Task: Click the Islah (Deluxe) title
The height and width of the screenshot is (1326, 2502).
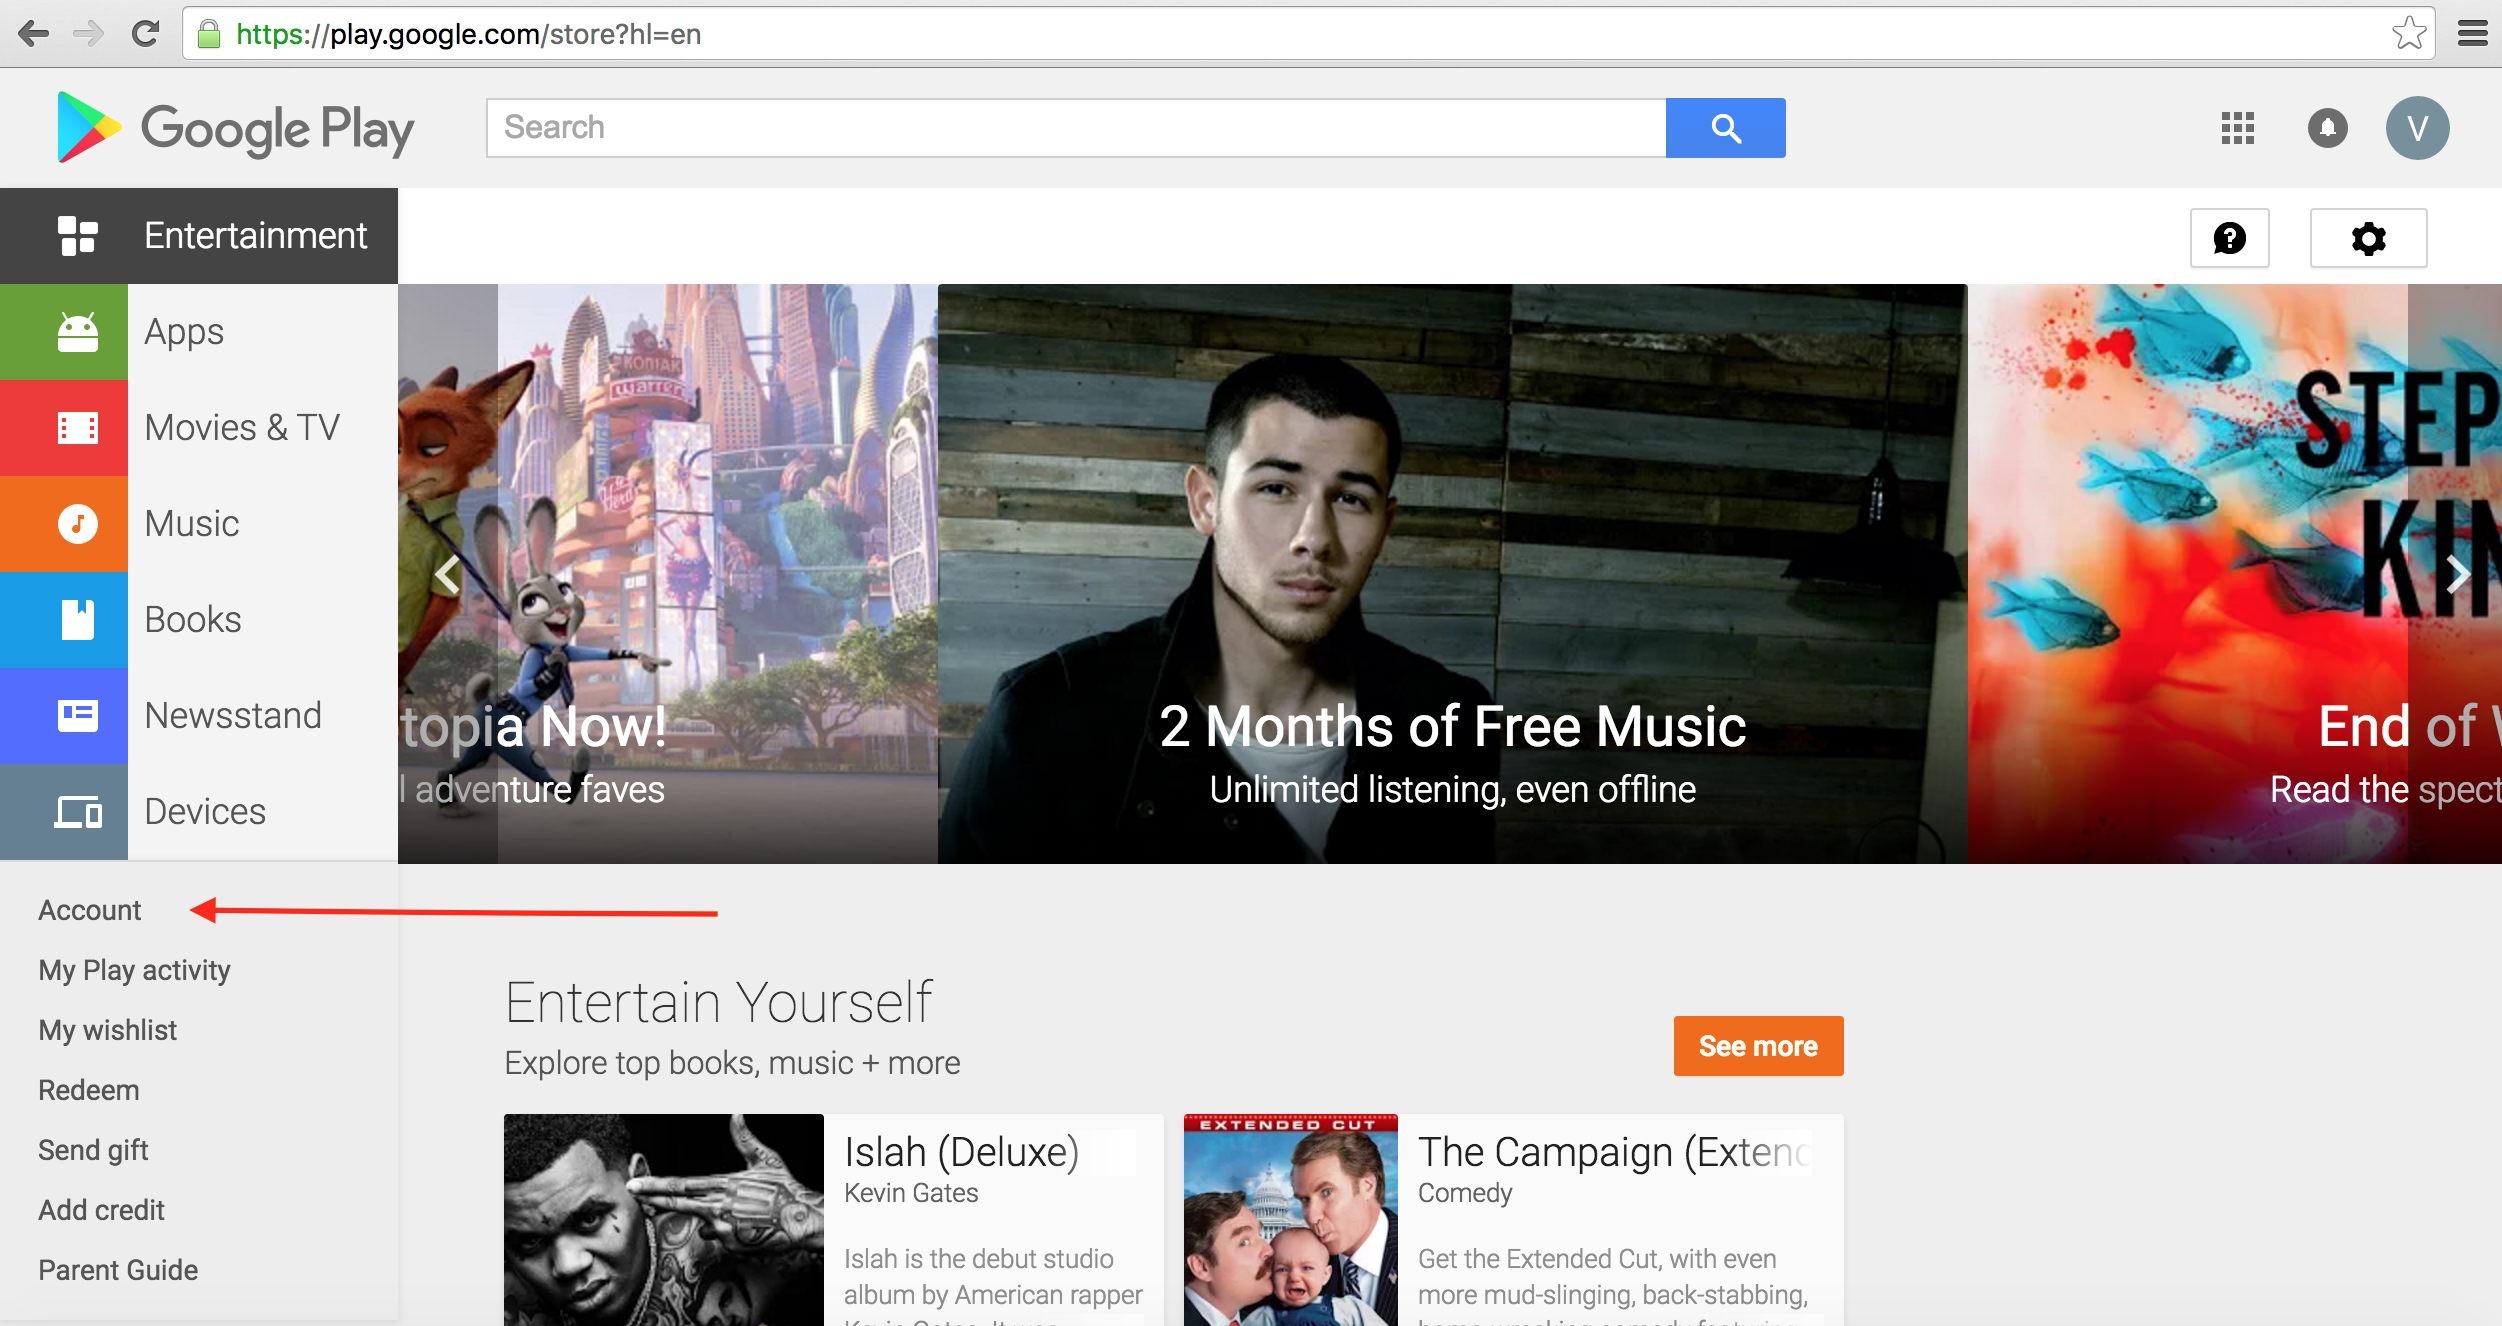Action: pyautogui.click(x=961, y=1152)
